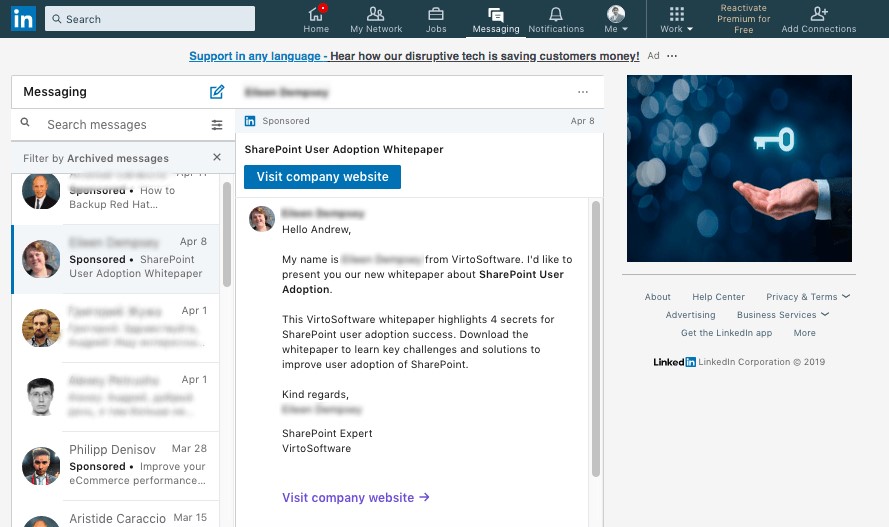Expand the Work apps grid dropdown
The height and width of the screenshot is (527, 889).
point(676,19)
